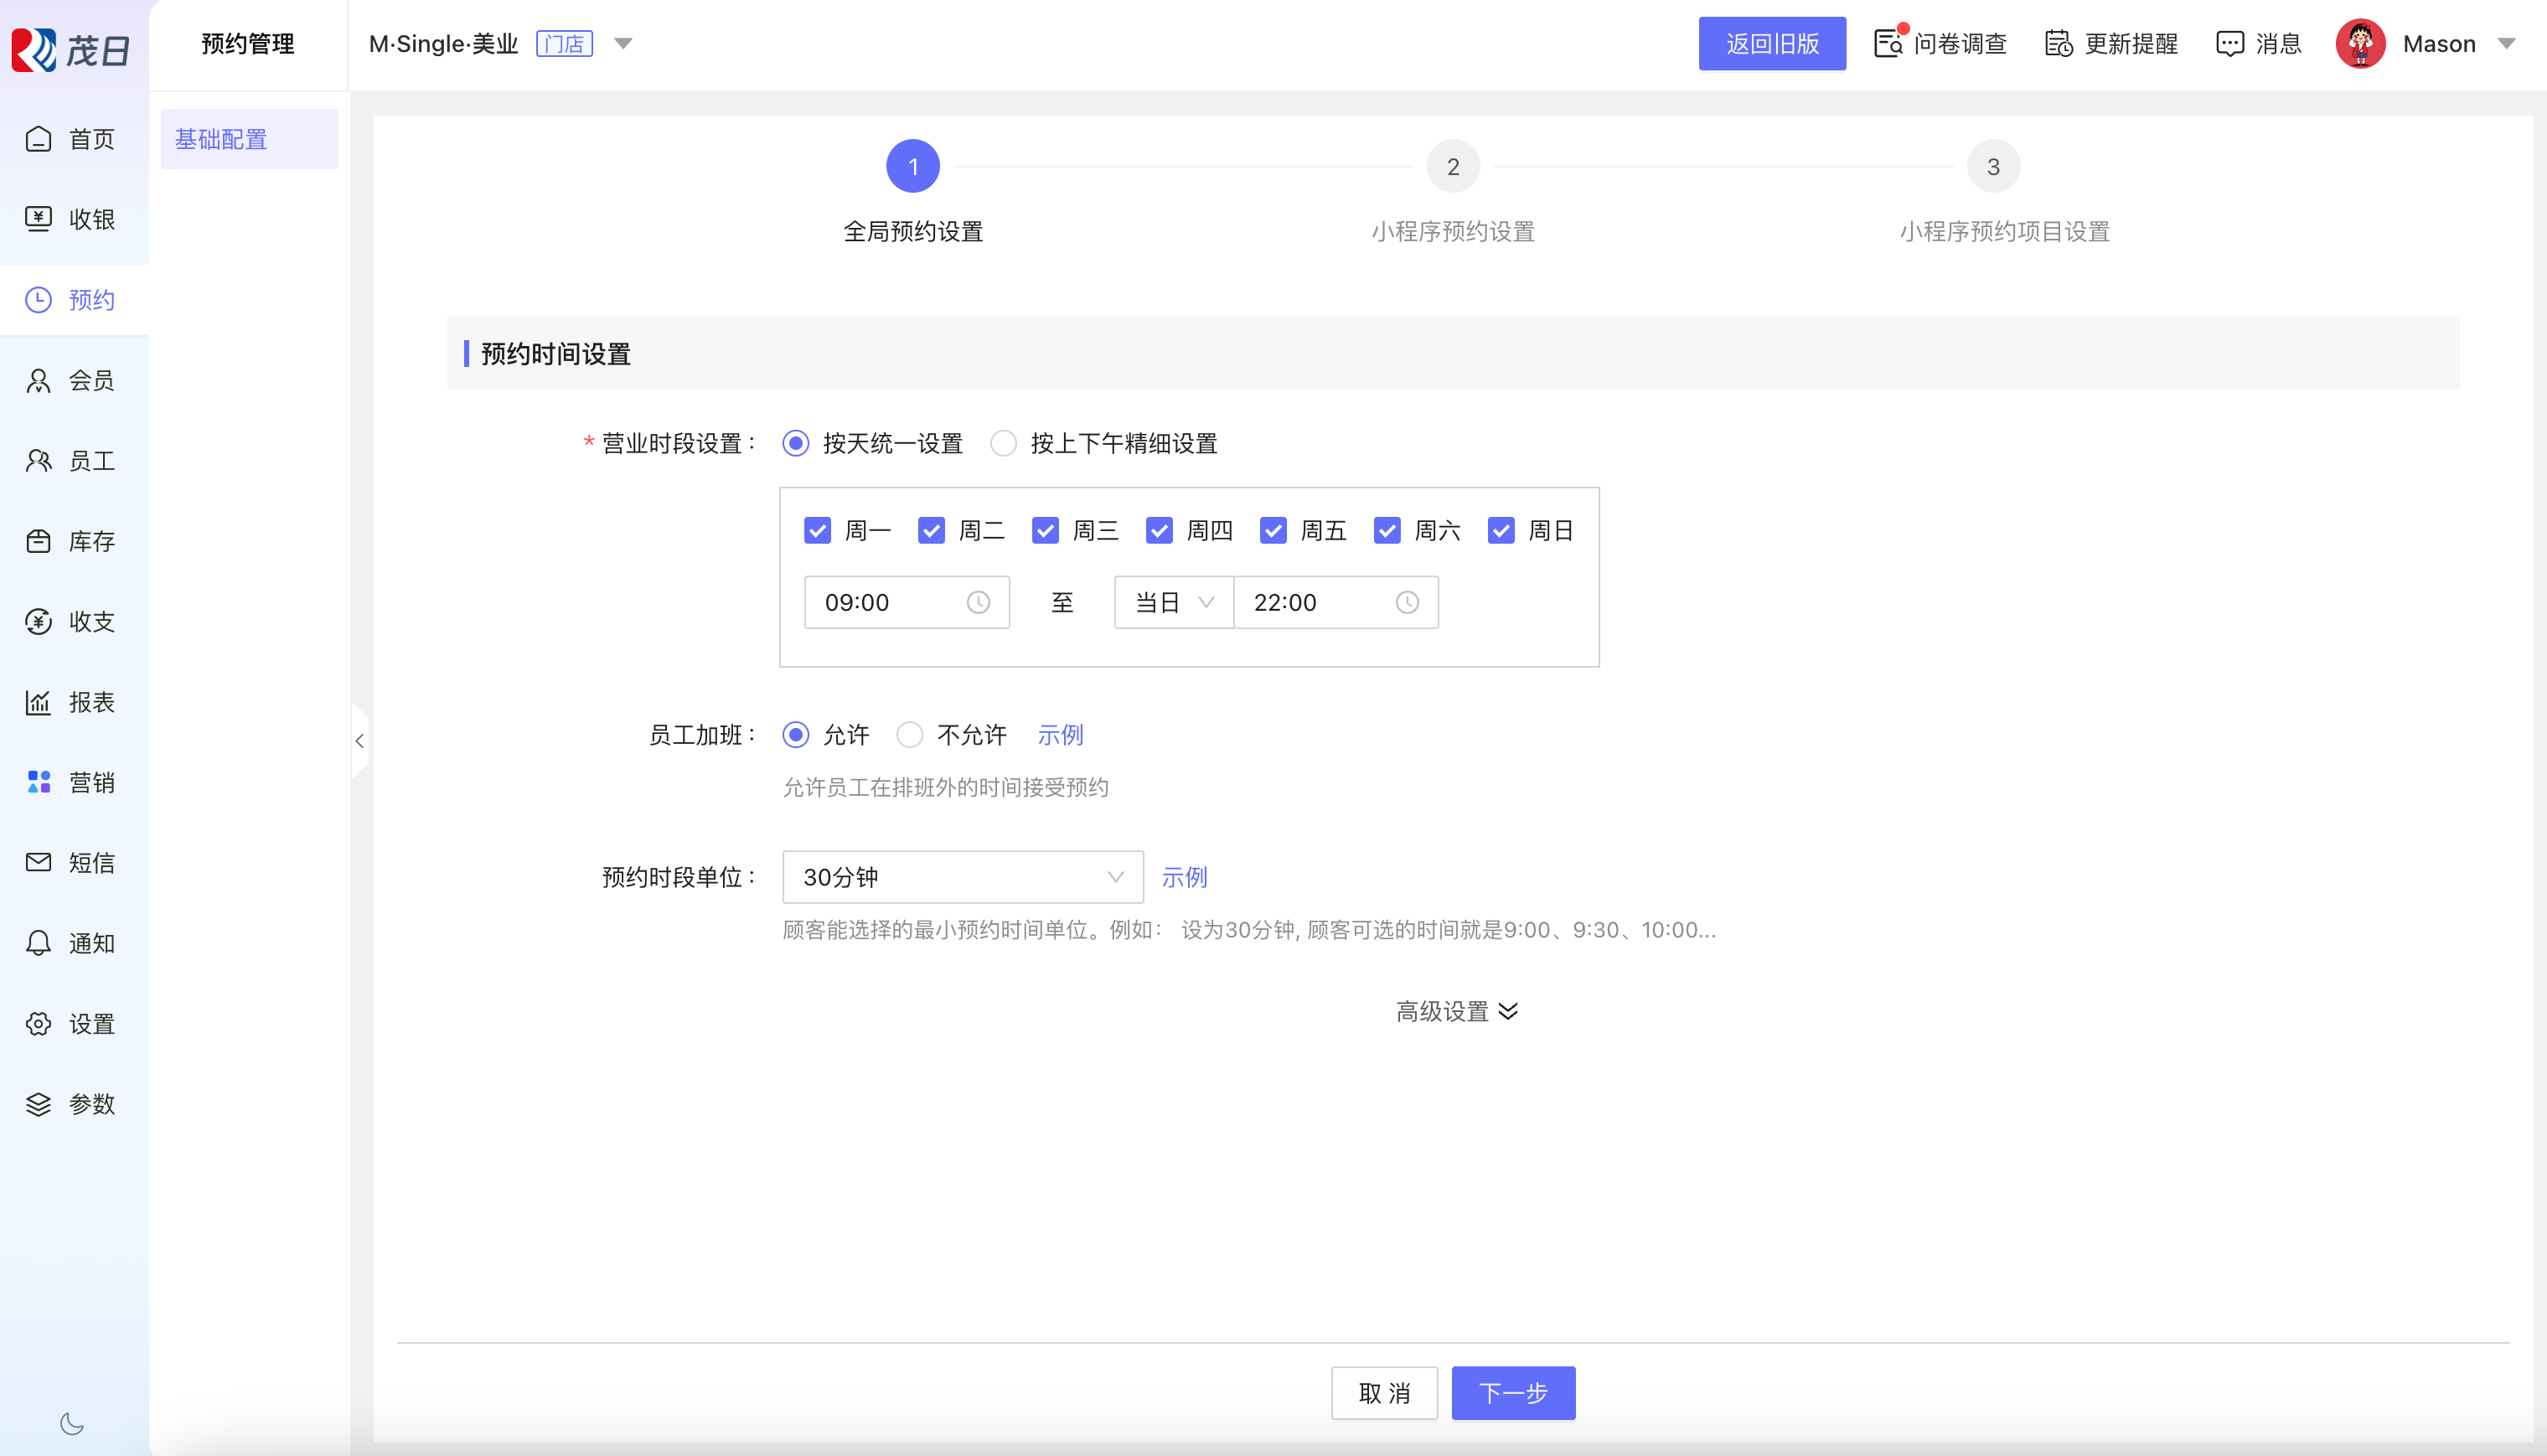Viewport: 2547px width, 1456px height.
Task: Open the 30分钟 time unit dropdown
Action: point(962,877)
